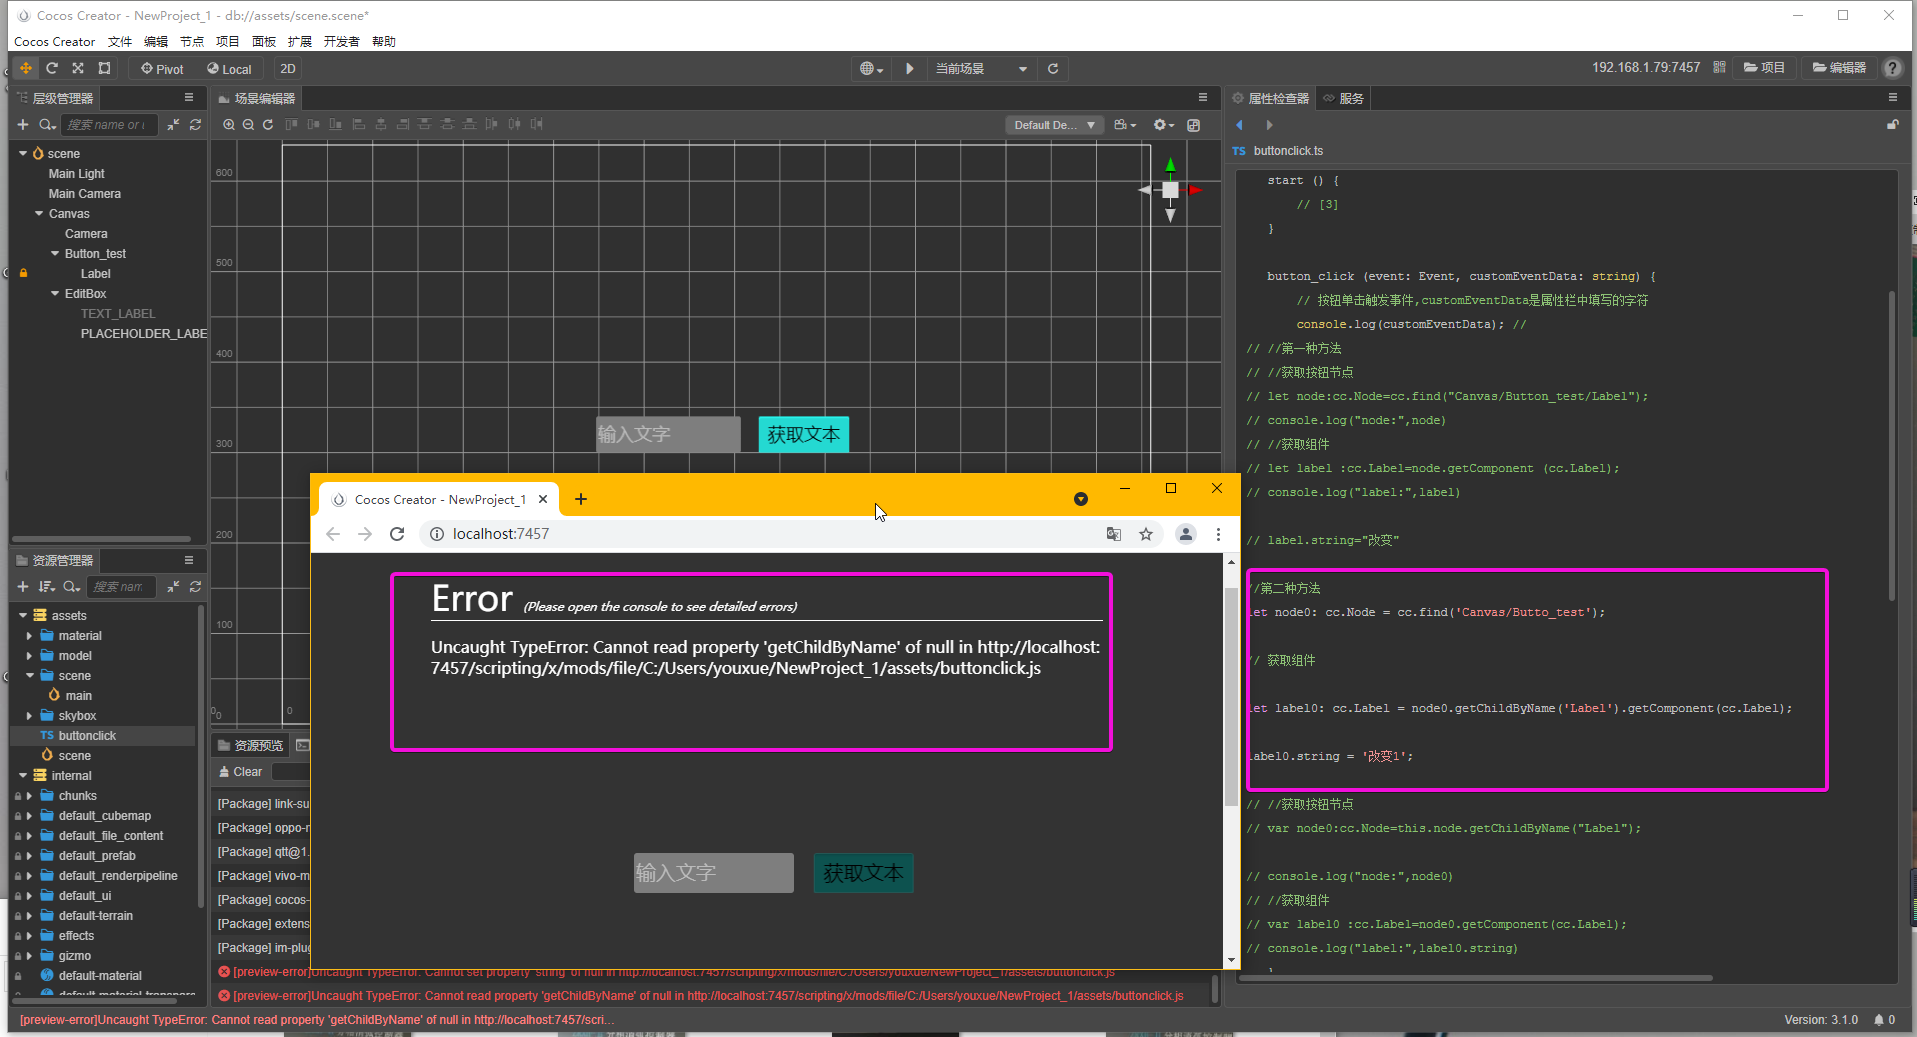Click the 项目 folder button
Viewport: 1917px width, 1037px height.
pos(1765,68)
